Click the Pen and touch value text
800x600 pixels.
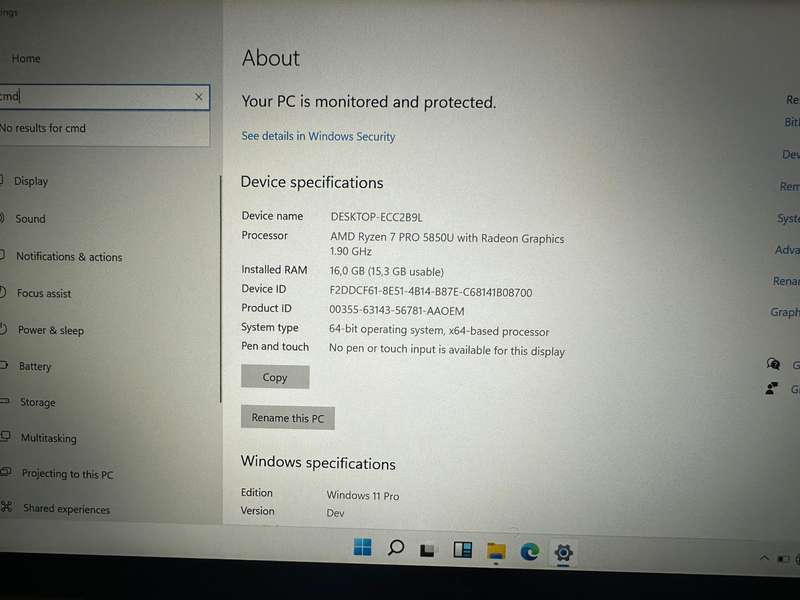point(447,351)
